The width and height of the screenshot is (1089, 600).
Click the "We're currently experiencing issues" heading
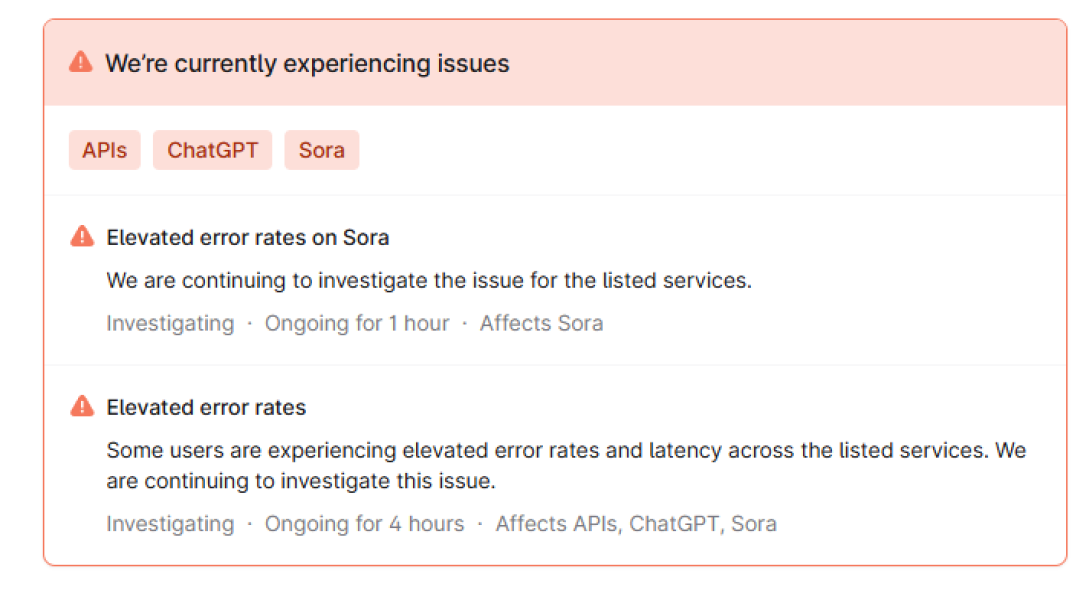[x=307, y=64]
